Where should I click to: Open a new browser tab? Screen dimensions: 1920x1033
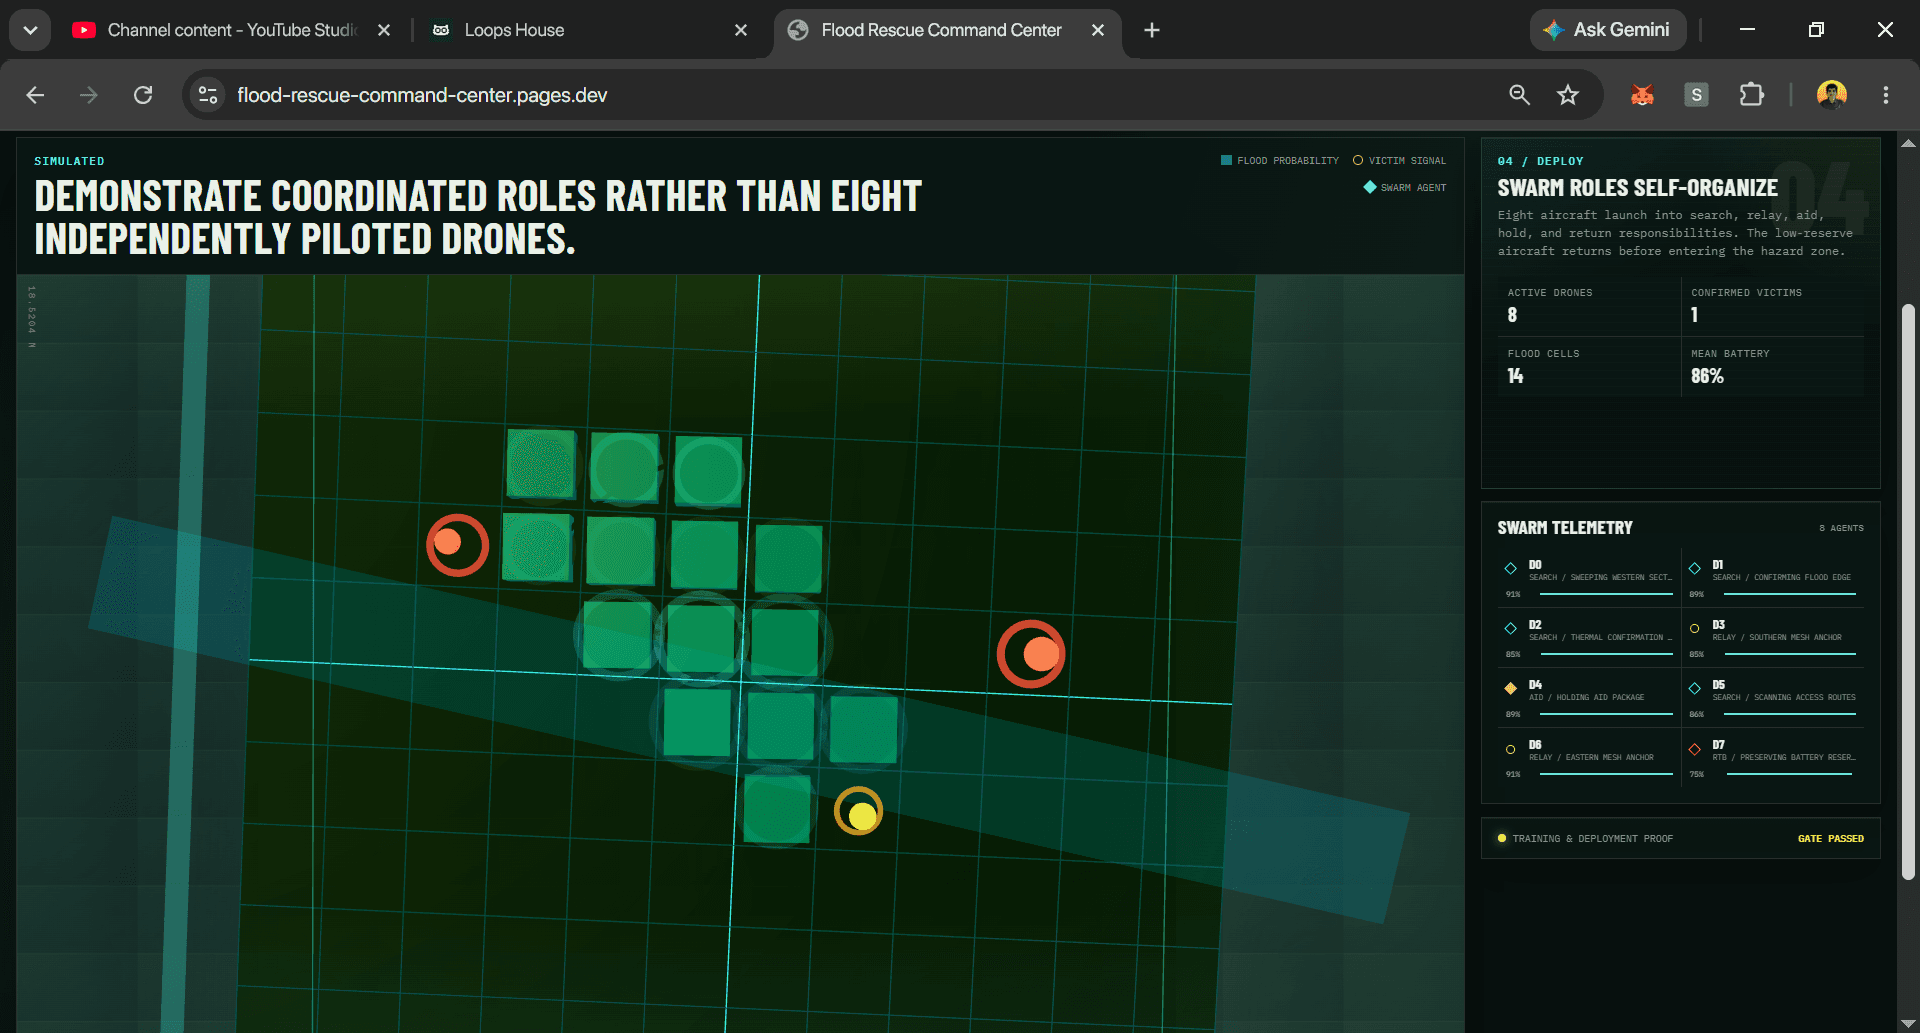(1152, 30)
